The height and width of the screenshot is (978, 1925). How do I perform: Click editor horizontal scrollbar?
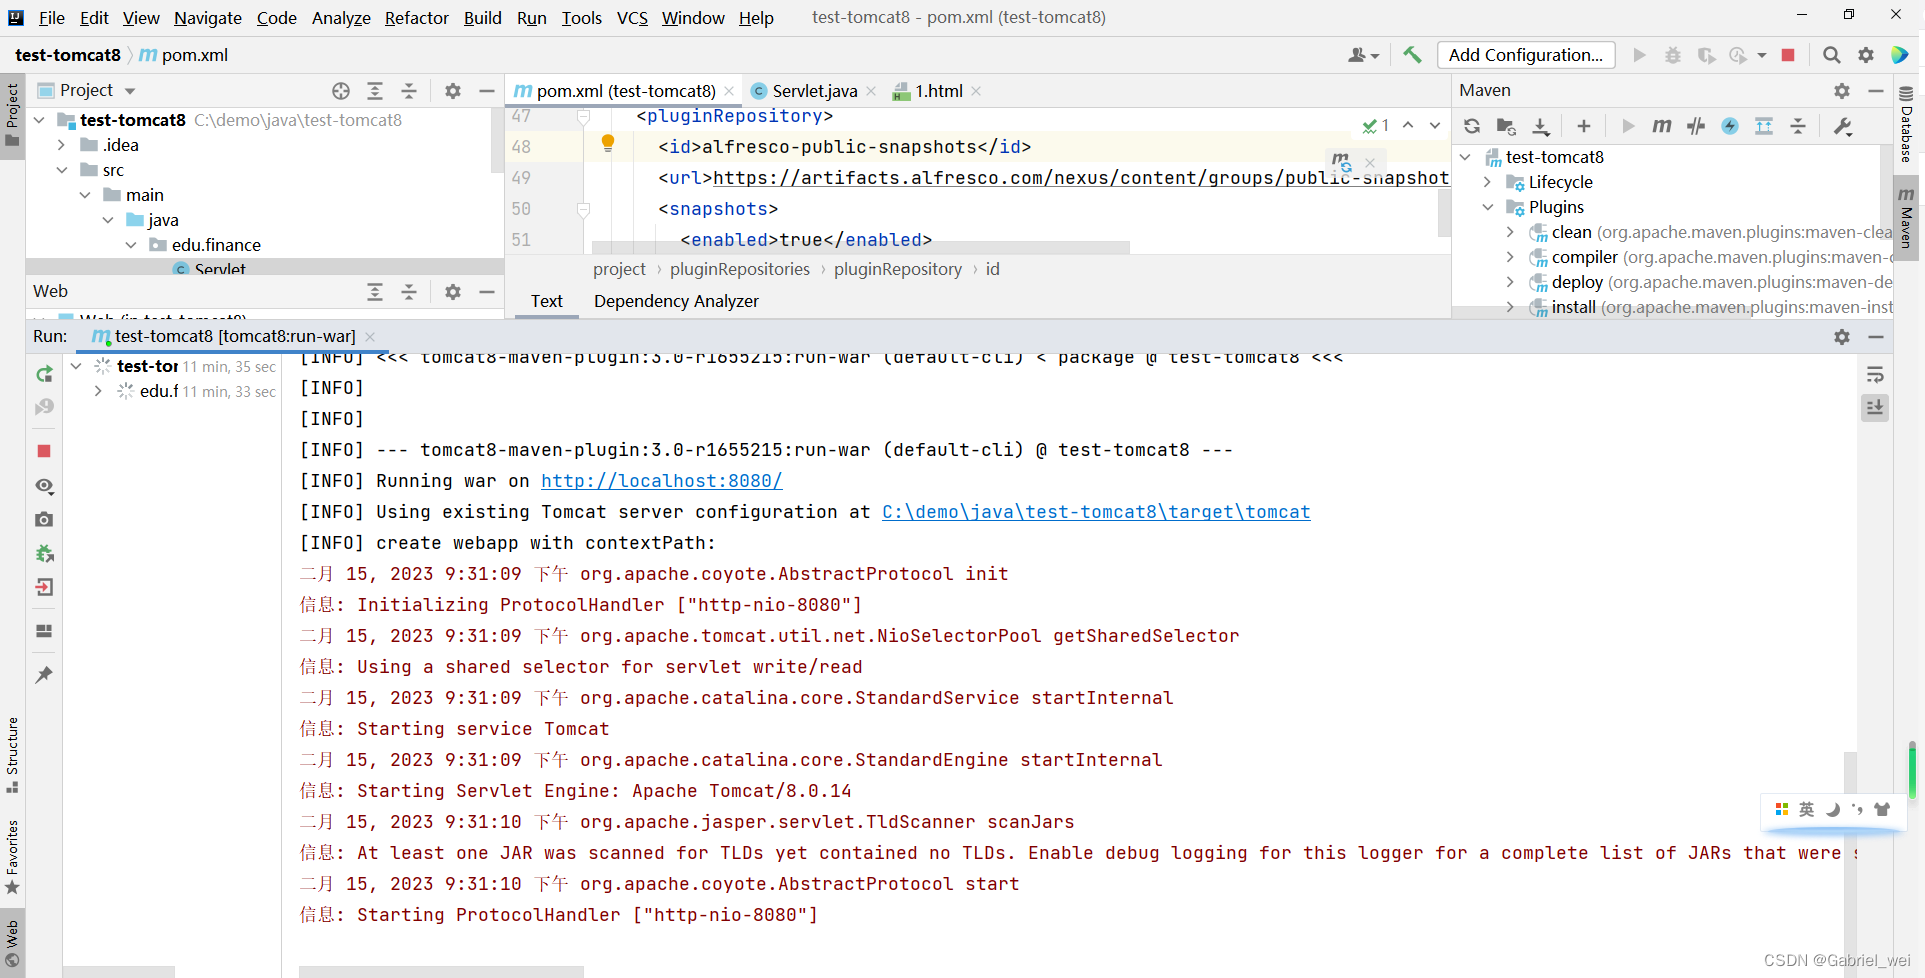point(860,247)
